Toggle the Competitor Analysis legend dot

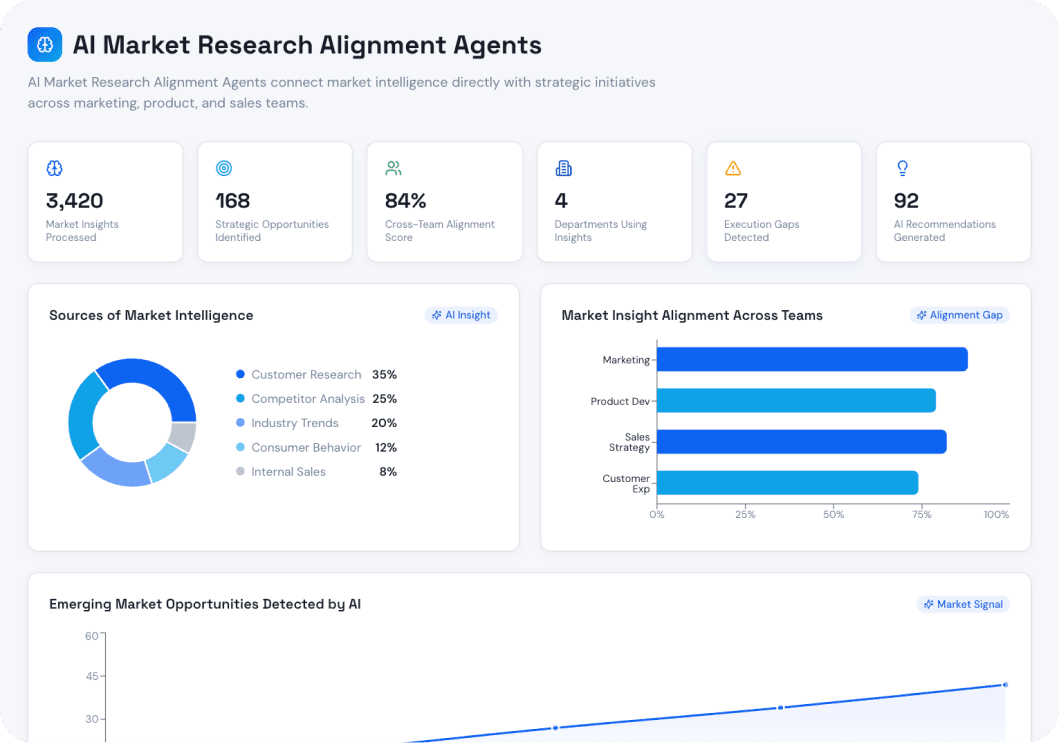239,398
